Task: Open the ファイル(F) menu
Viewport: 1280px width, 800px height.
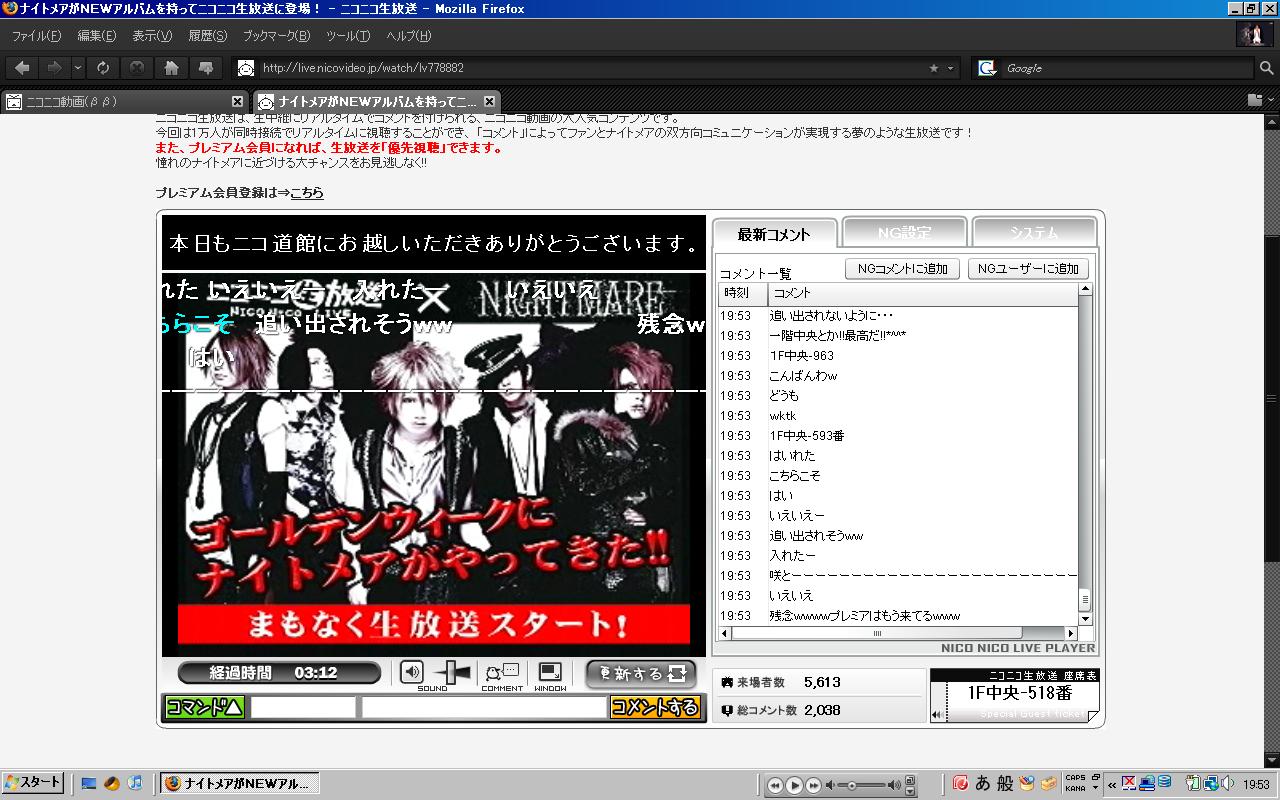Action: (x=36, y=36)
